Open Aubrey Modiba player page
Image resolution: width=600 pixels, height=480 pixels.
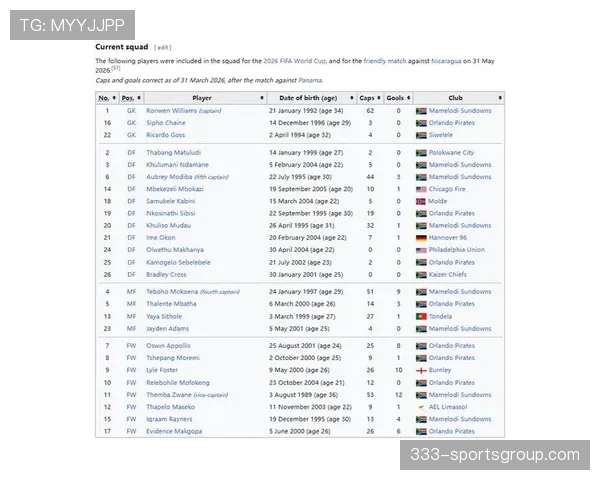click(169, 177)
